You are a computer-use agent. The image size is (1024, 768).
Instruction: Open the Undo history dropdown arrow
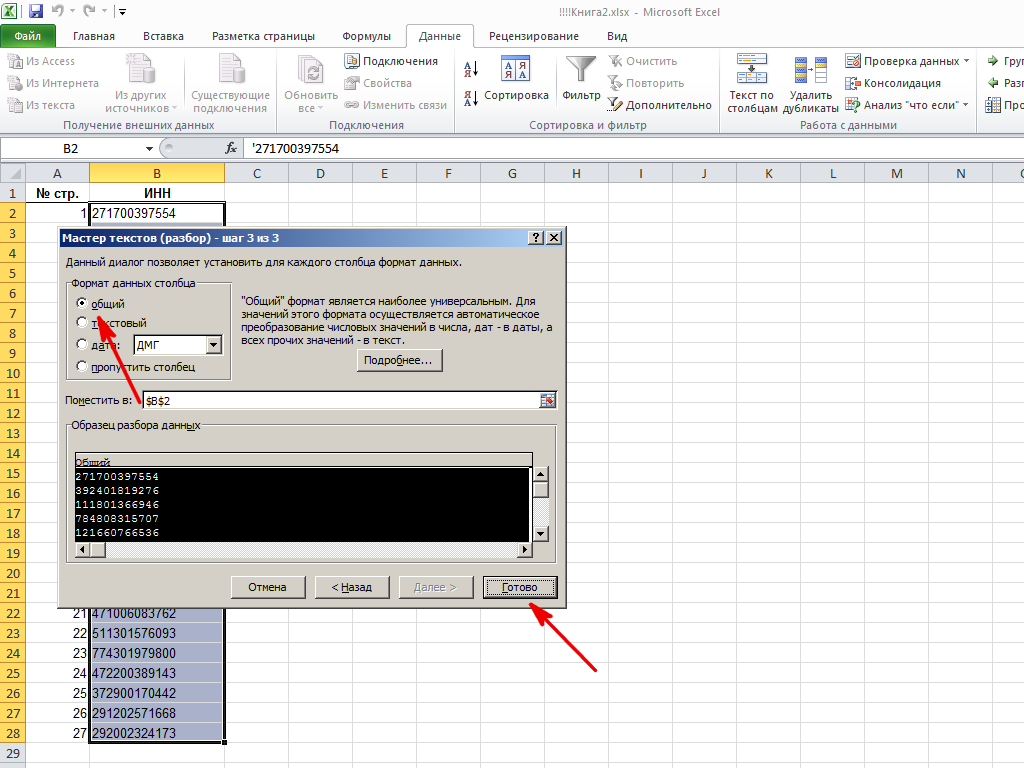pos(72,12)
